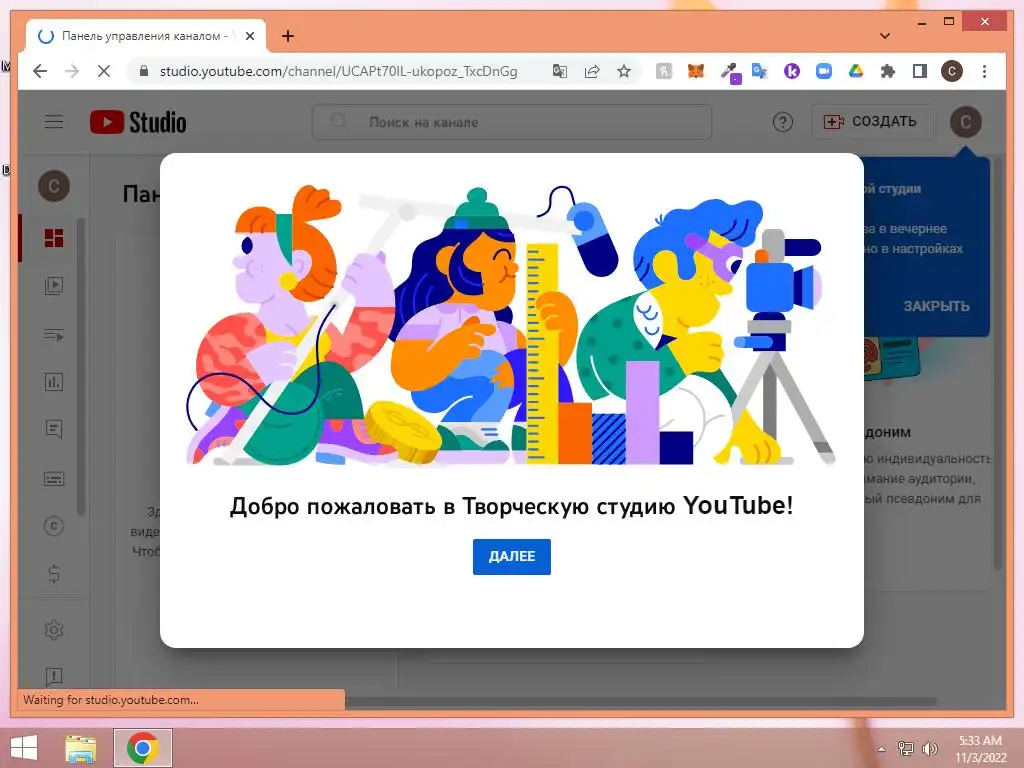Click the channel avatar in the sidebar

click(54, 187)
